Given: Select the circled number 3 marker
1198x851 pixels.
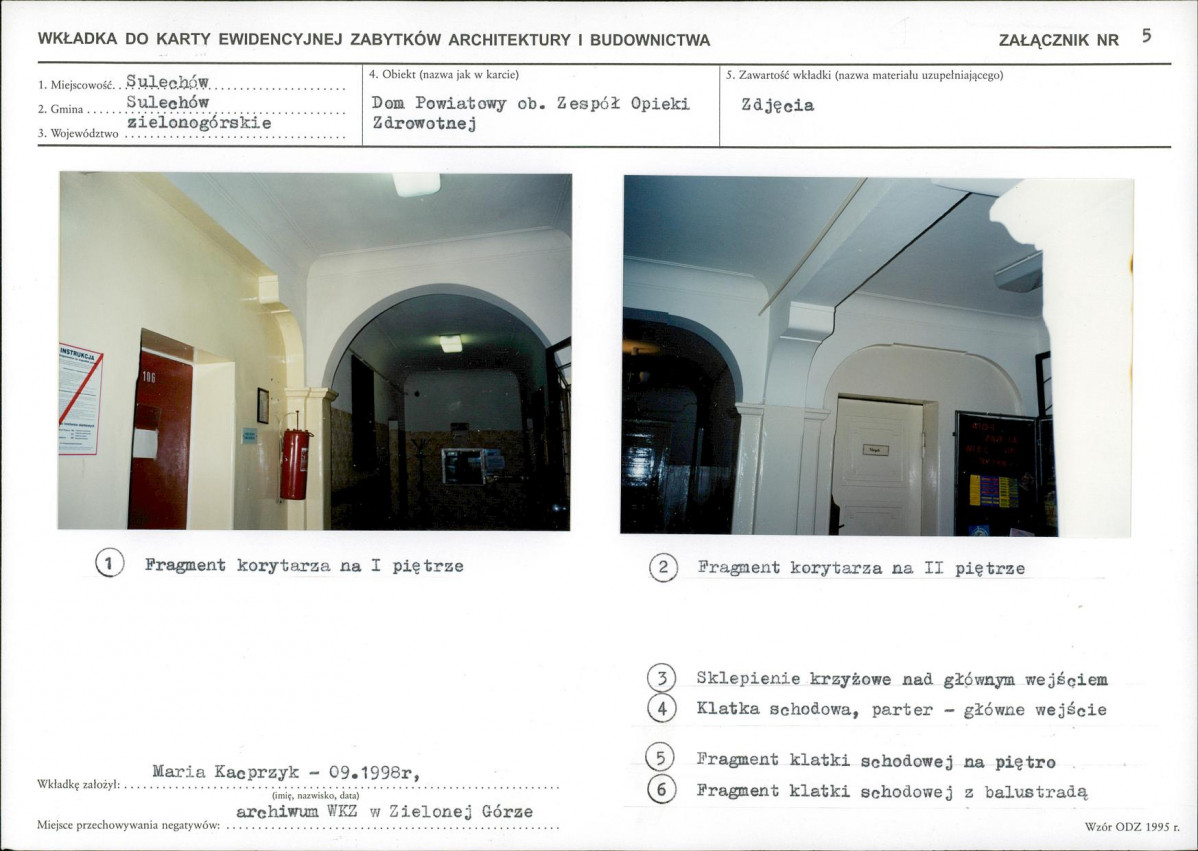Looking at the screenshot, I should click(x=662, y=678).
